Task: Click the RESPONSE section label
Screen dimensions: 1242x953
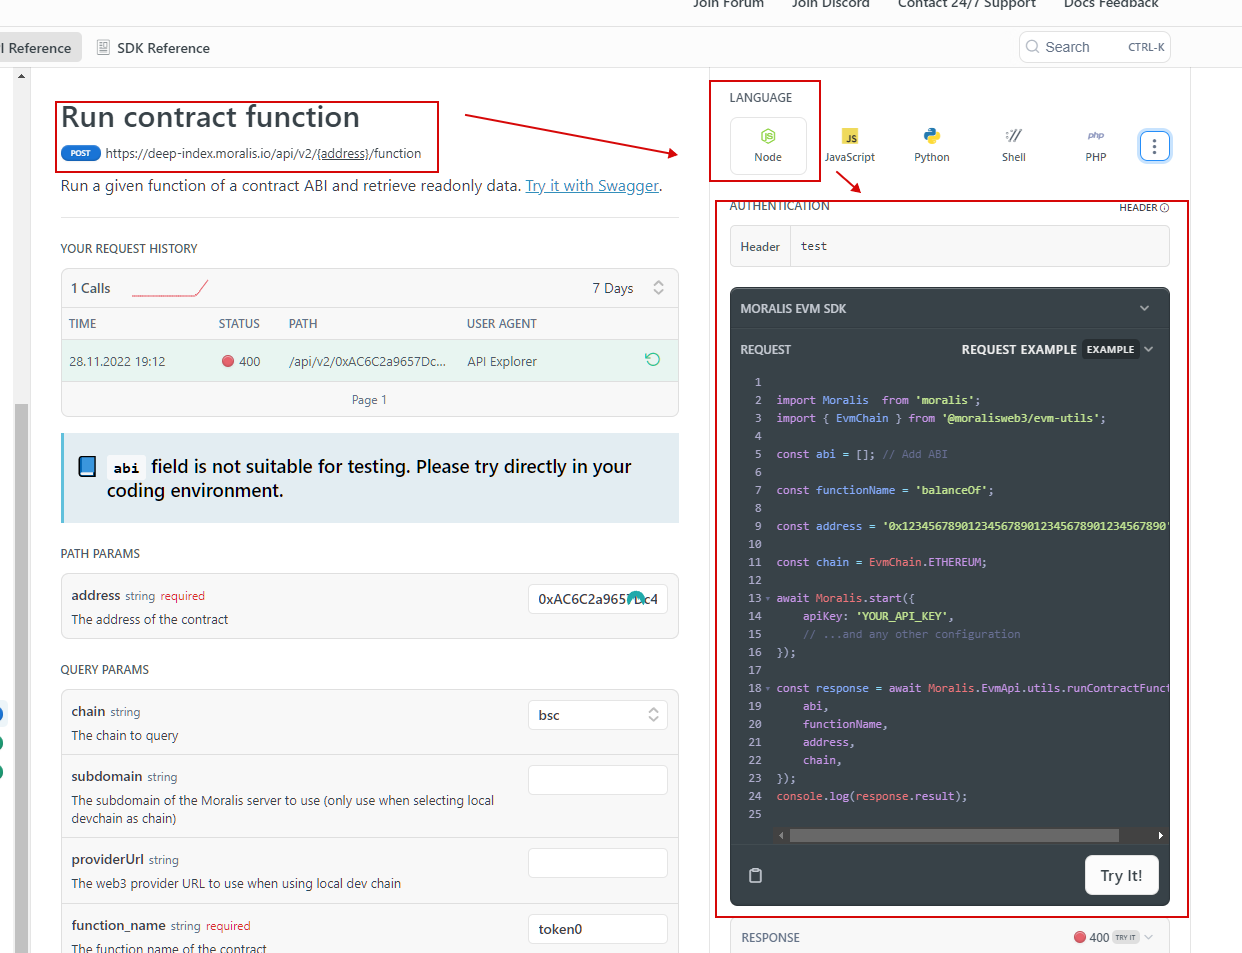Action: [771, 938]
